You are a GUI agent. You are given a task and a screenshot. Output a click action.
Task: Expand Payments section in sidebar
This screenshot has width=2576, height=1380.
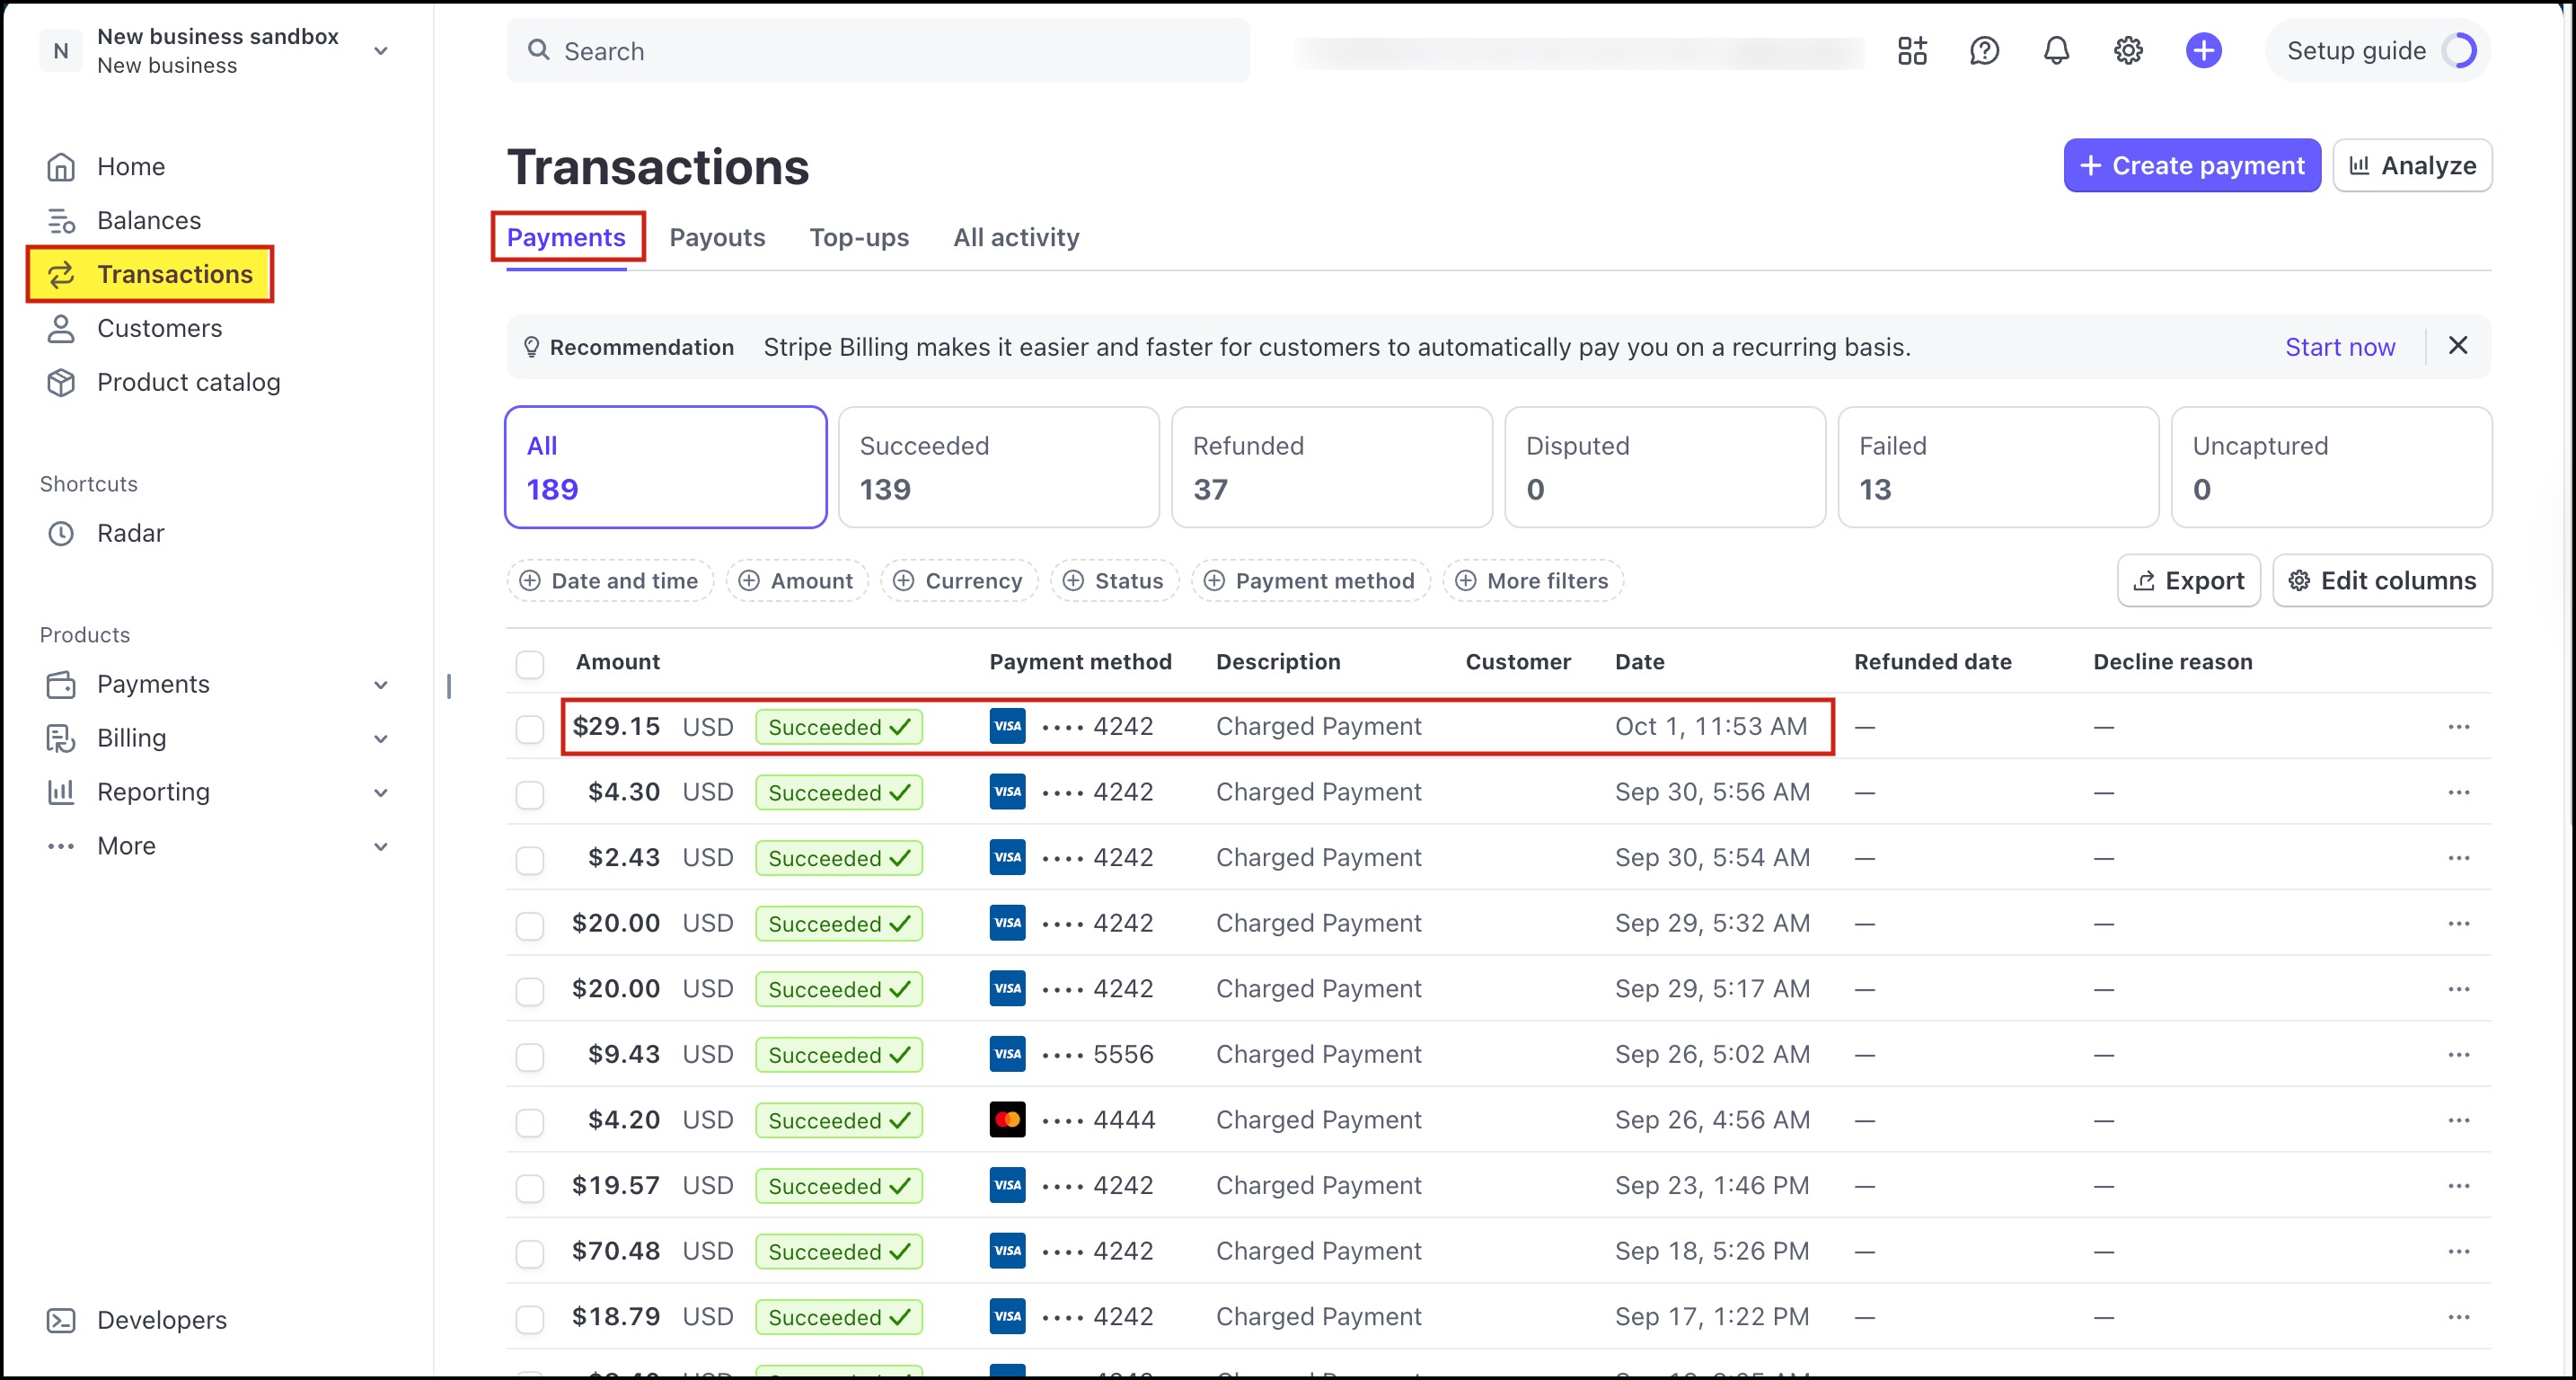pos(380,685)
